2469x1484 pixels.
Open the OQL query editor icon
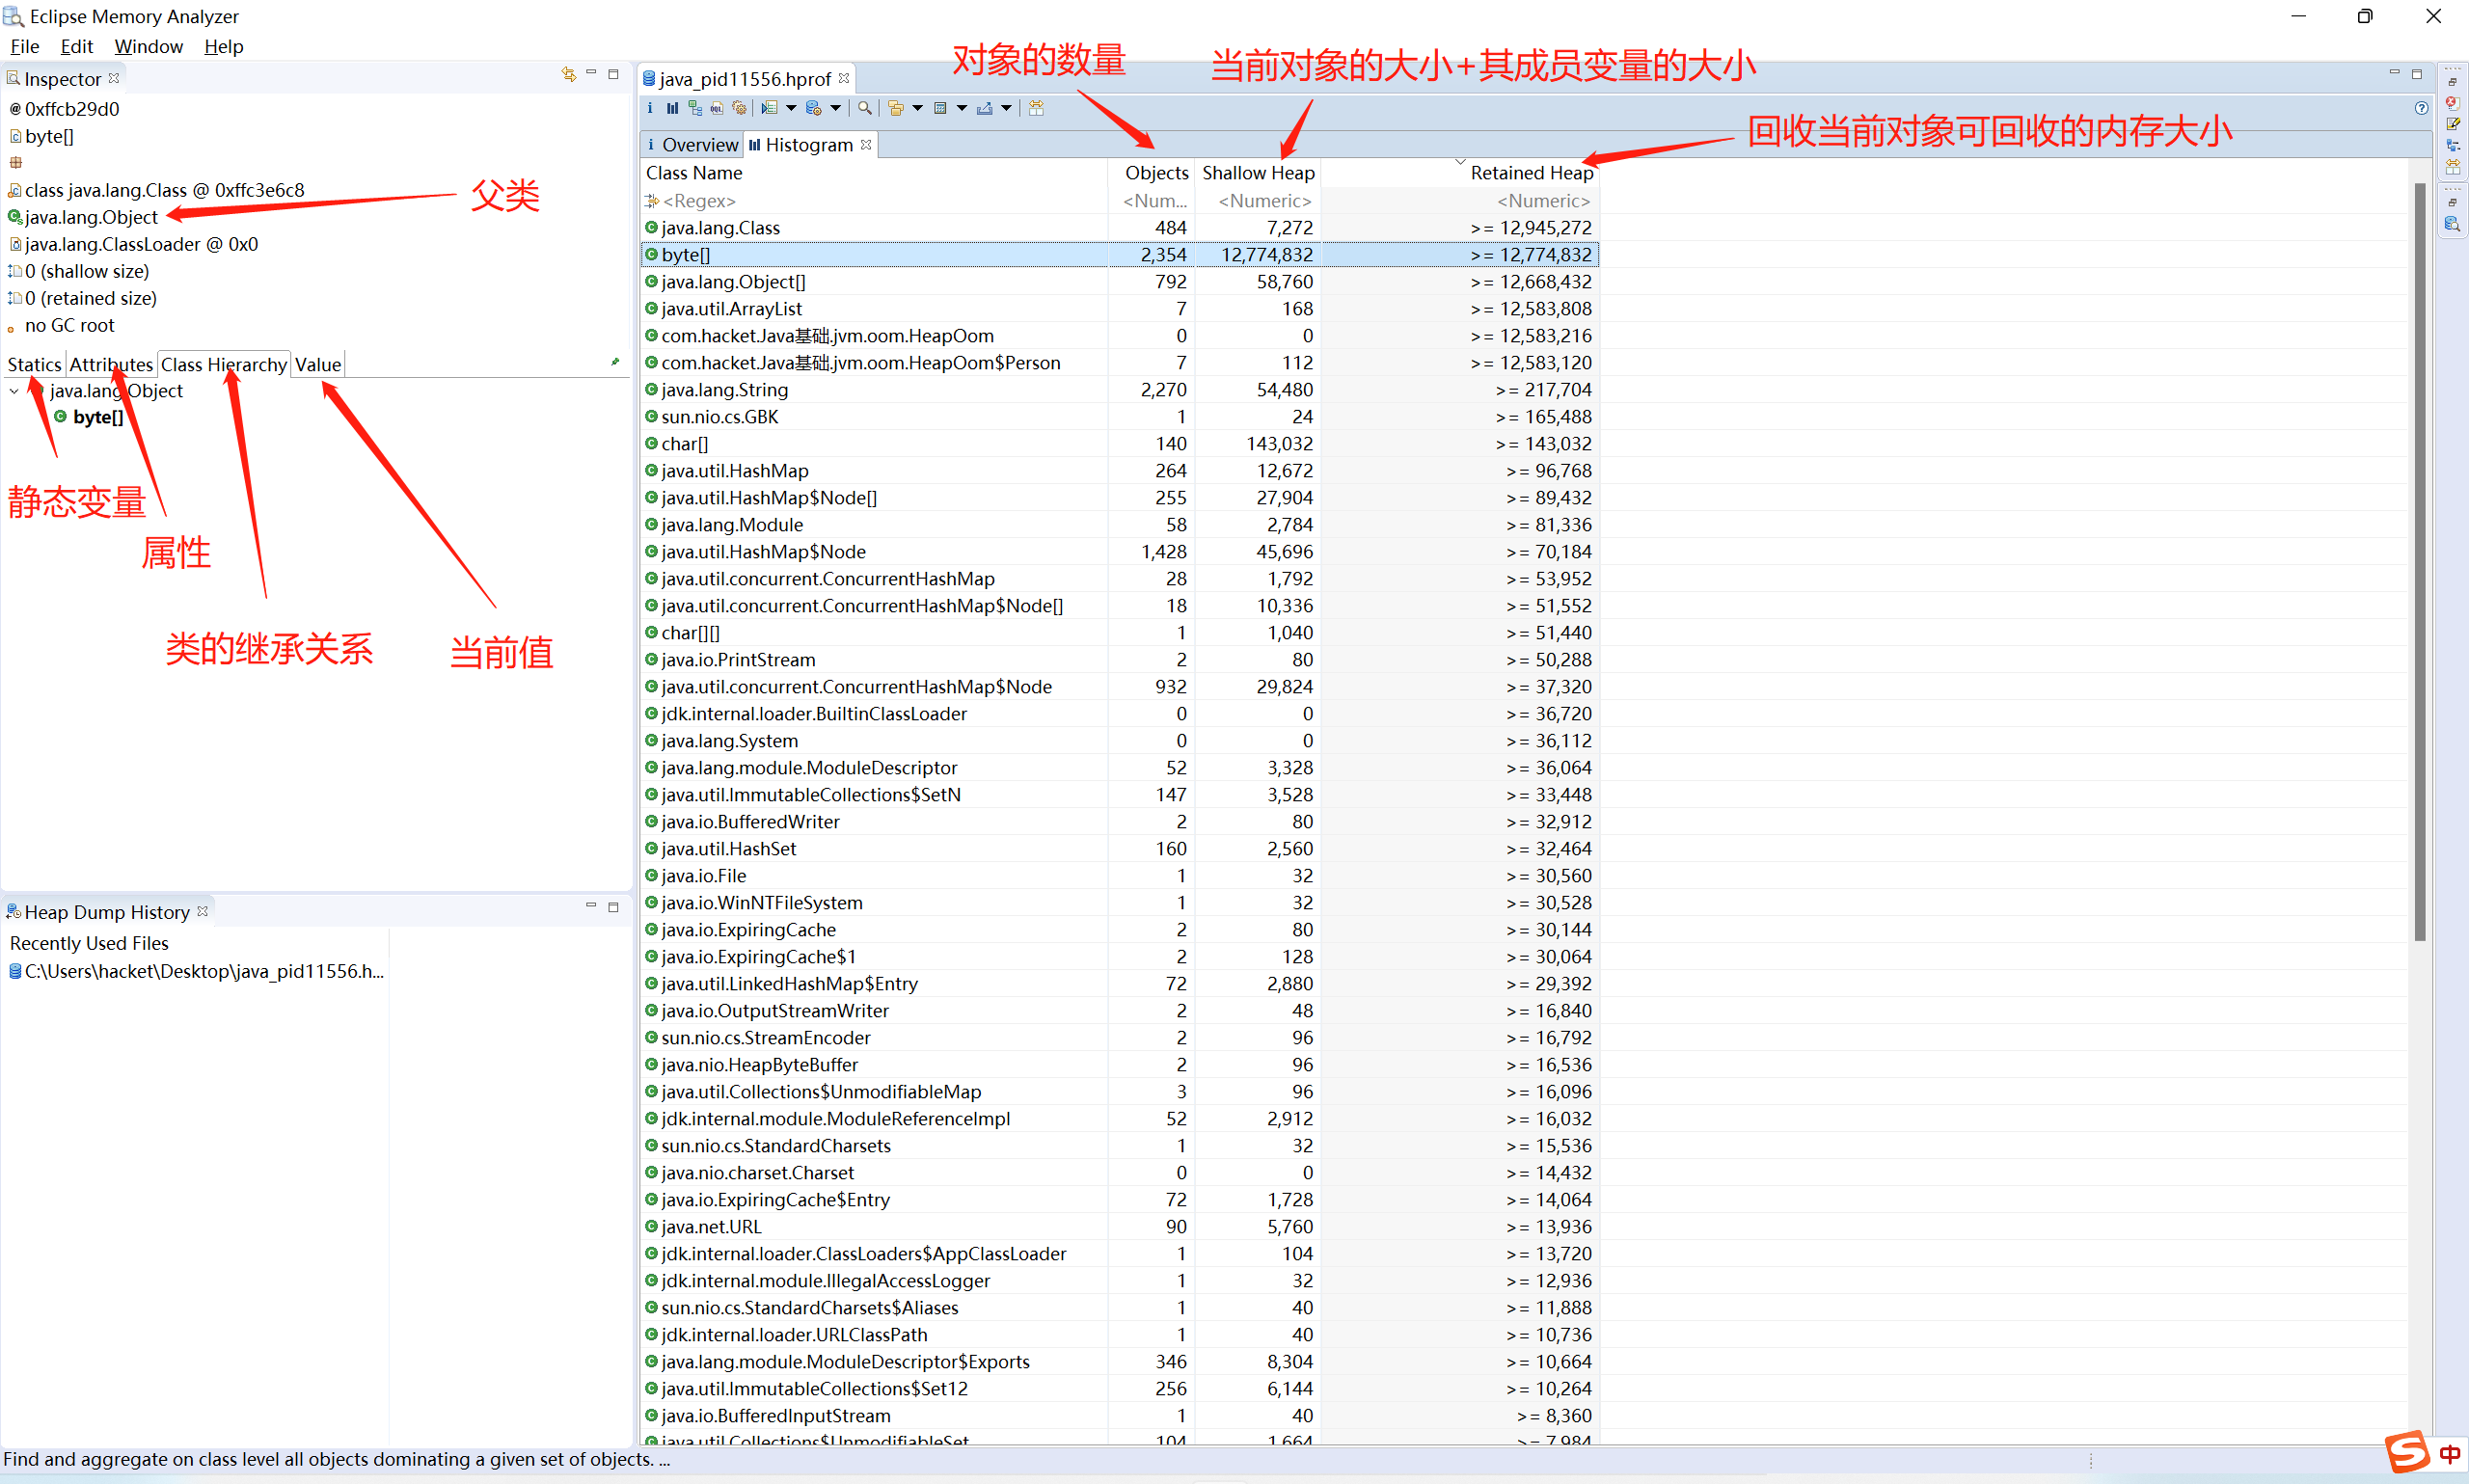point(717,108)
